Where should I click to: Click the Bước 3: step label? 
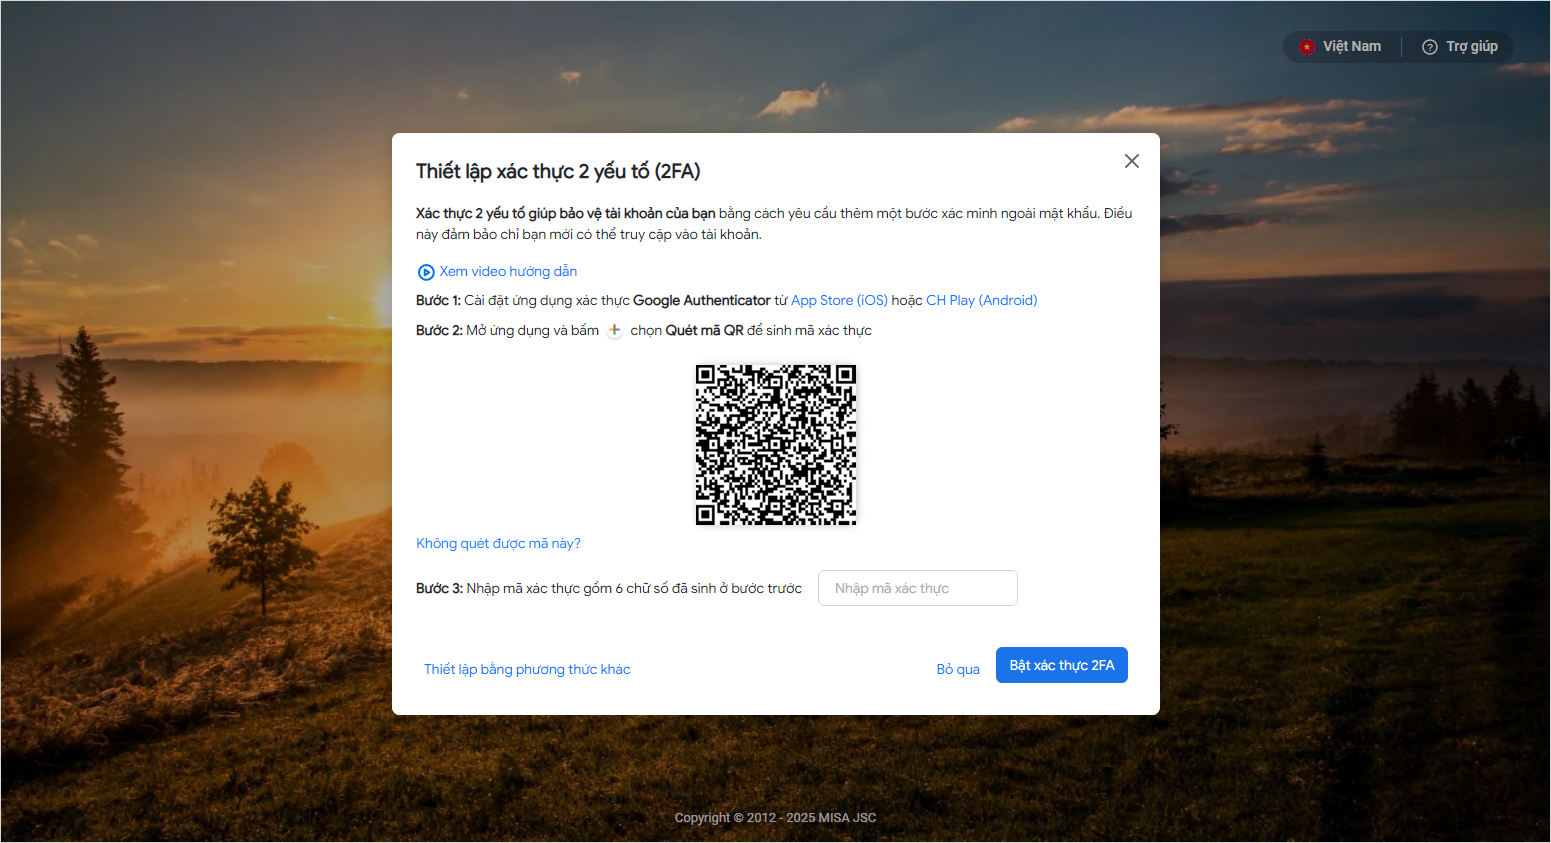pos(439,588)
